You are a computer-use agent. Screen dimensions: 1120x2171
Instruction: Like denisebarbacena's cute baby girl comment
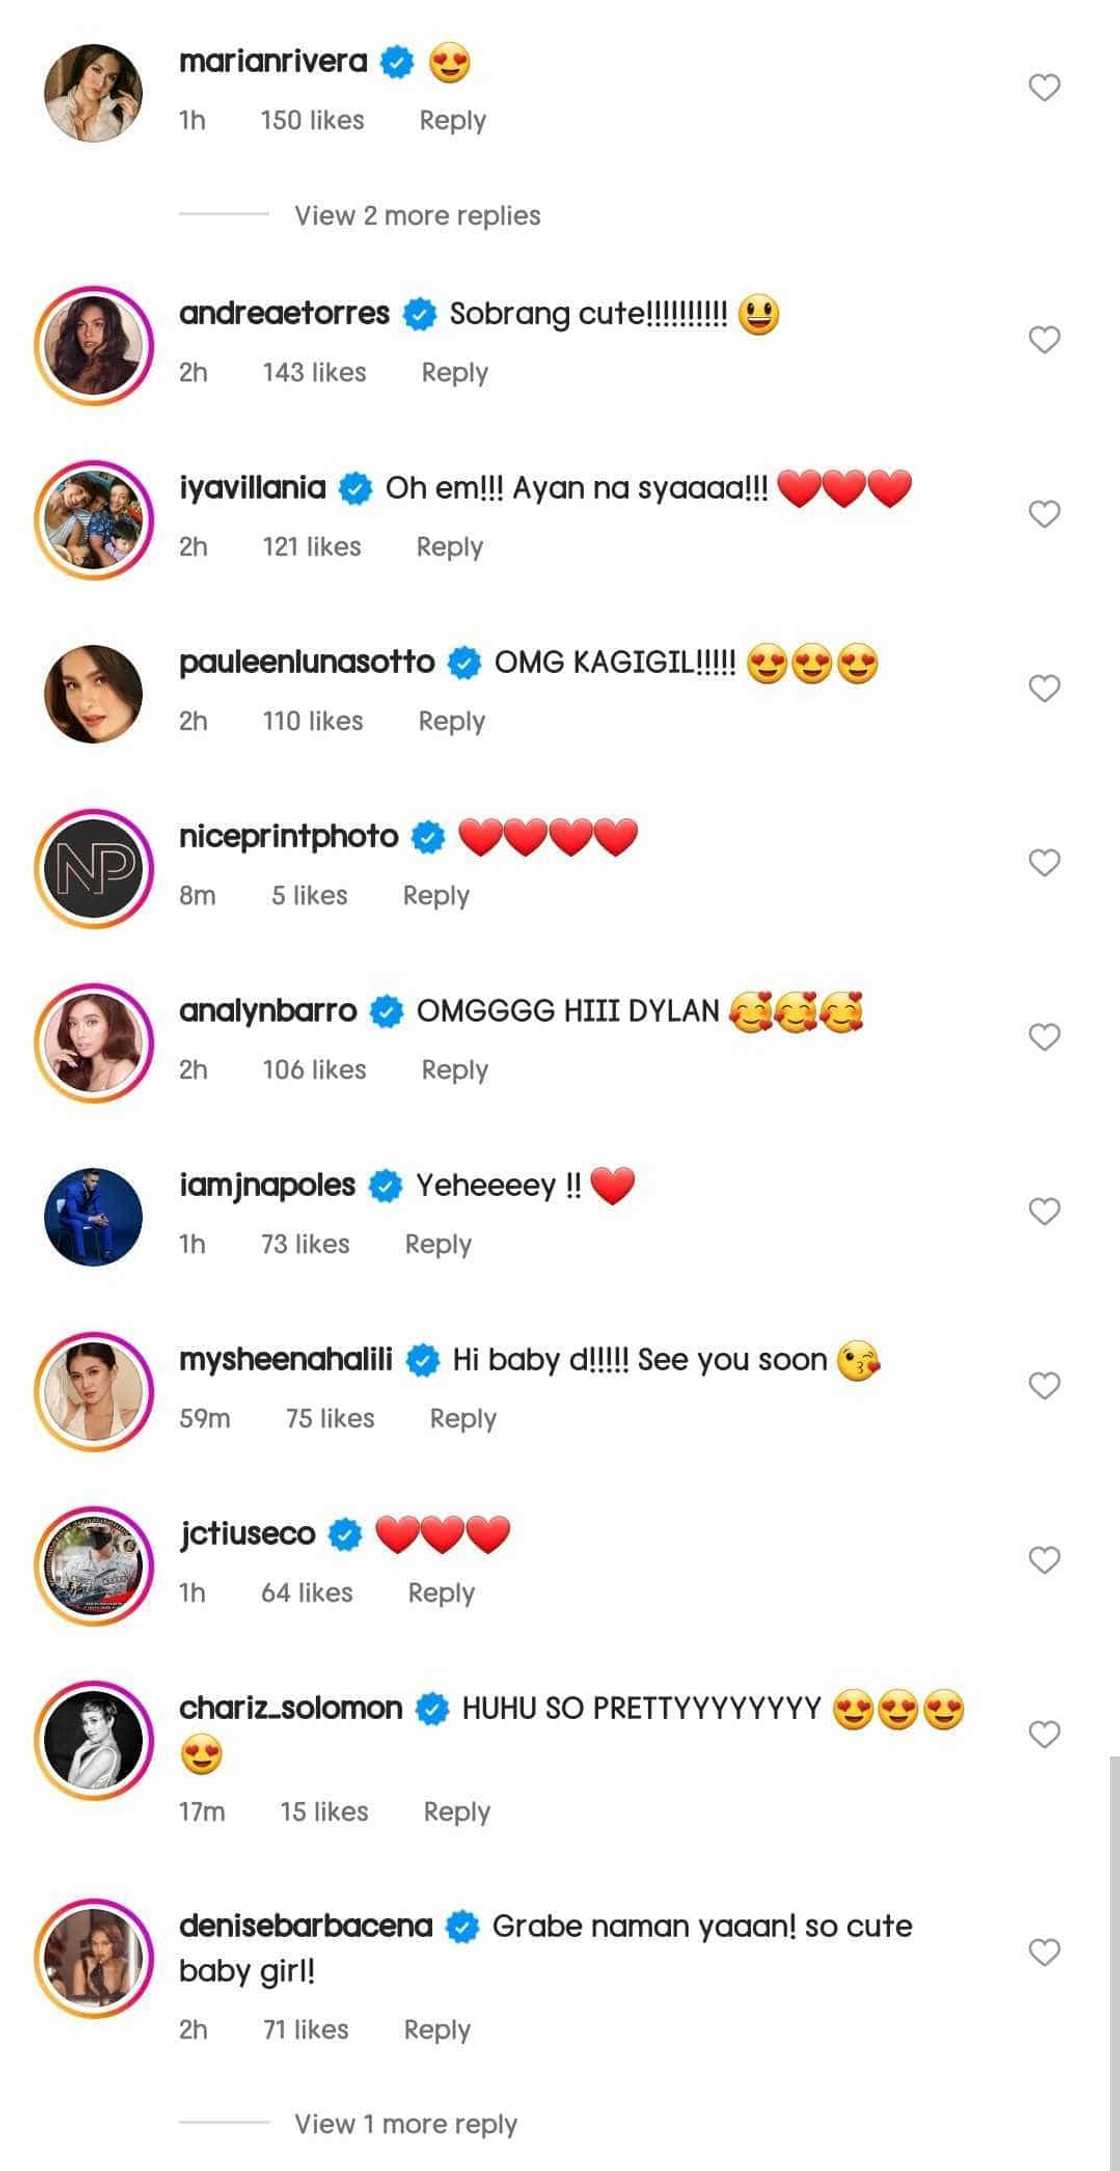coord(1044,1952)
